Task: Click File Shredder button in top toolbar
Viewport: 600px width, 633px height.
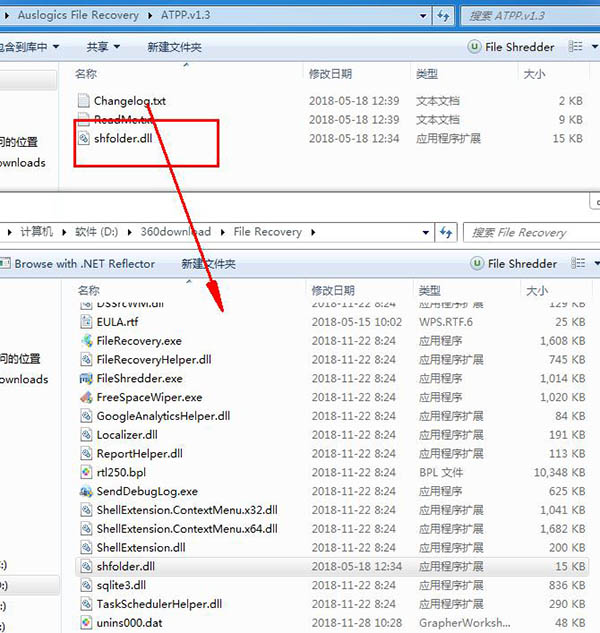Action: [x=512, y=47]
